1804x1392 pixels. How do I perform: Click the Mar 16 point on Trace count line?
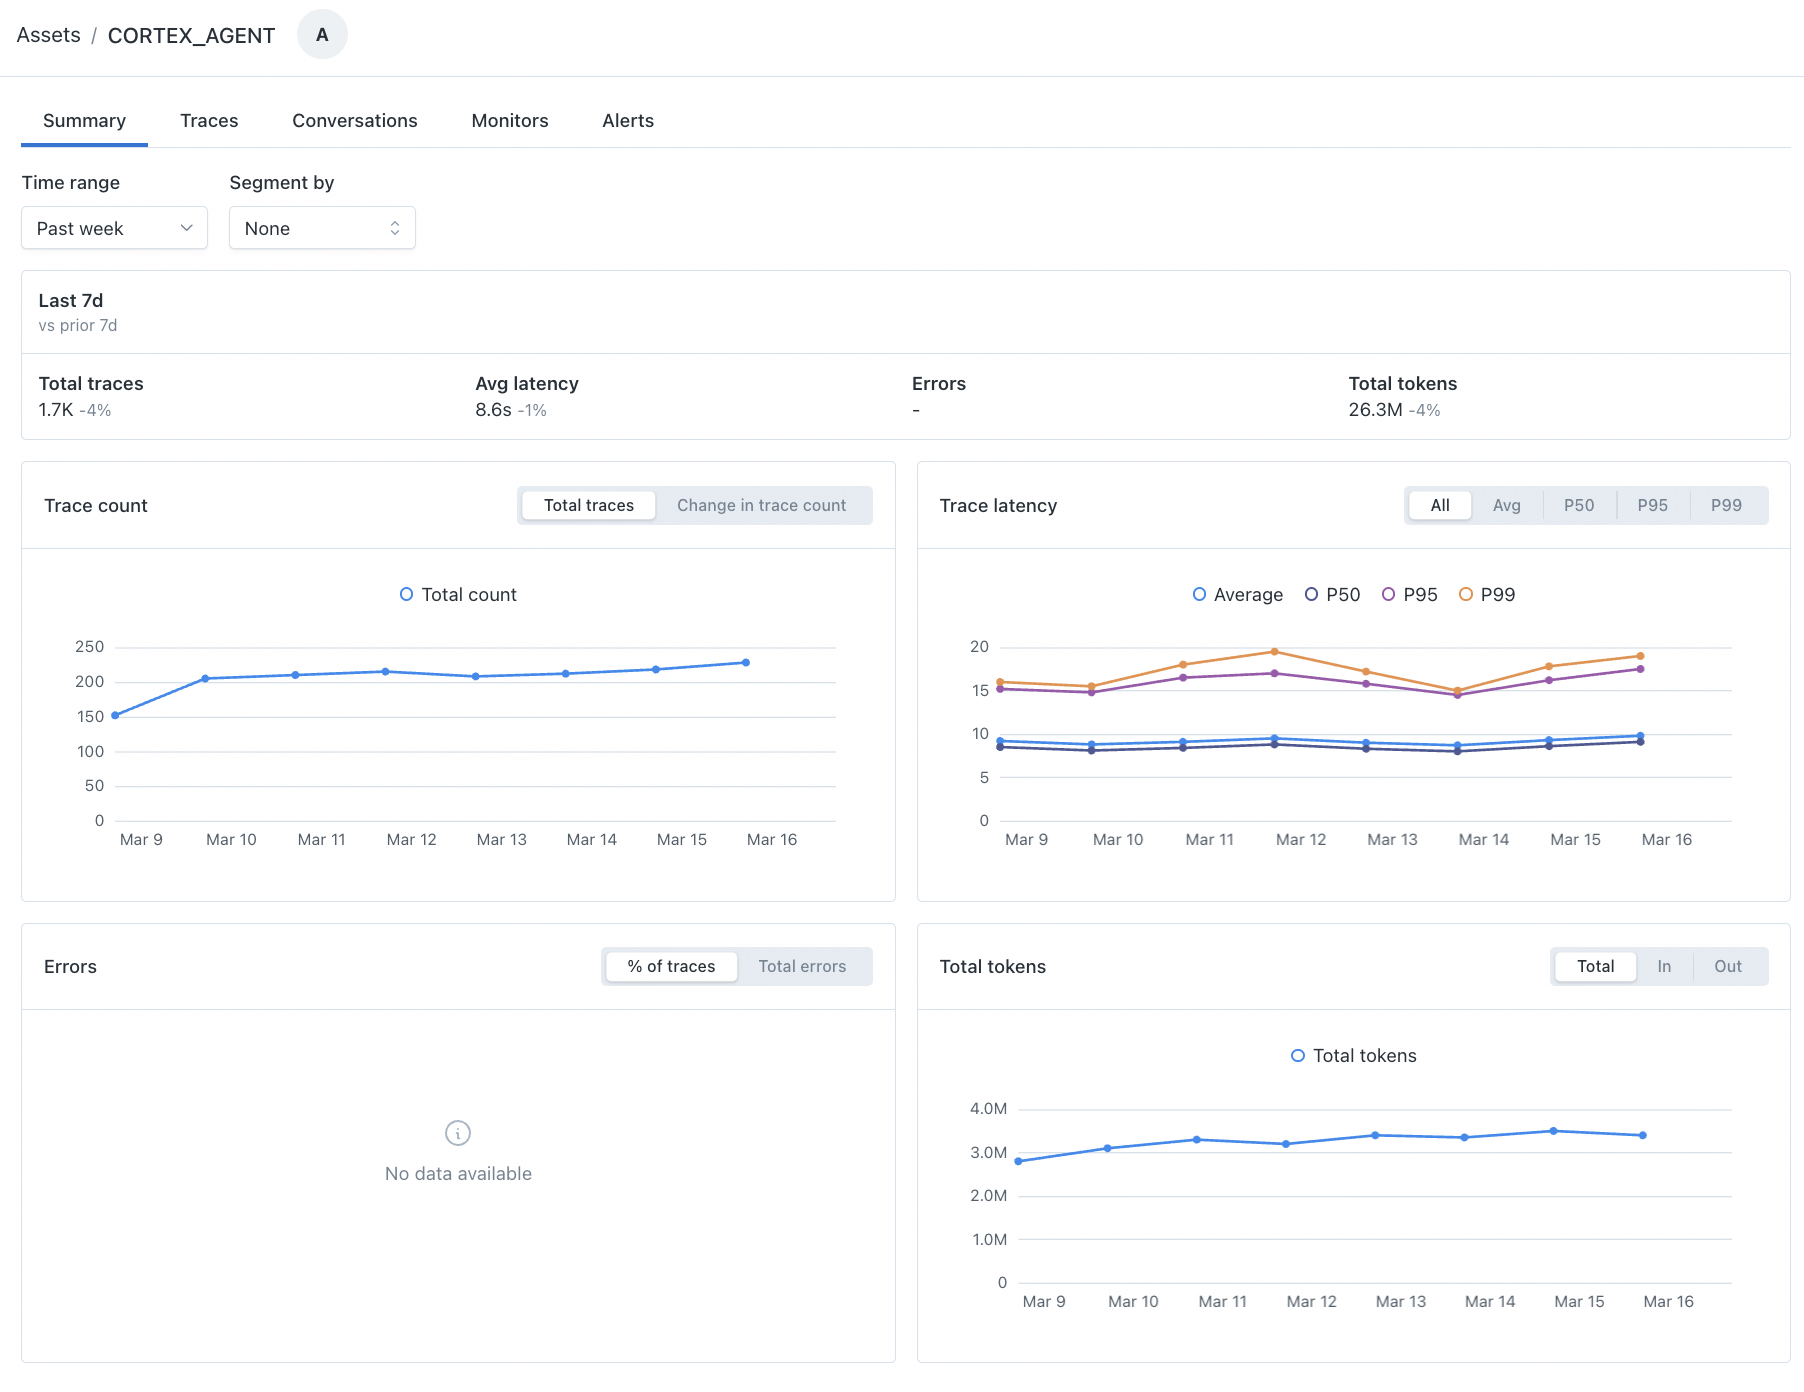746,662
